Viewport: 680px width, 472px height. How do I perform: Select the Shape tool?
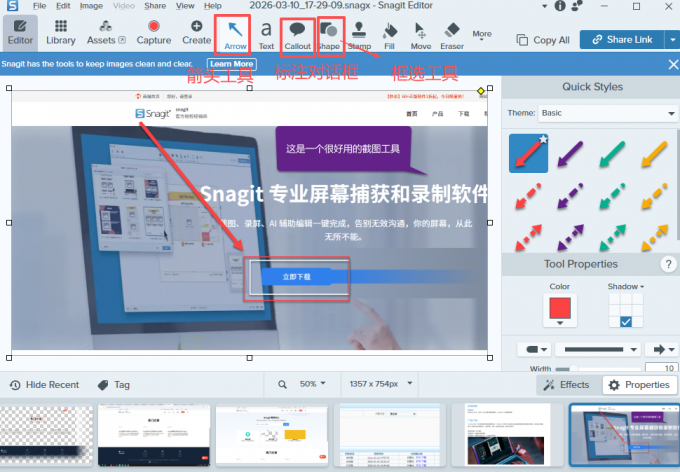[x=329, y=35]
